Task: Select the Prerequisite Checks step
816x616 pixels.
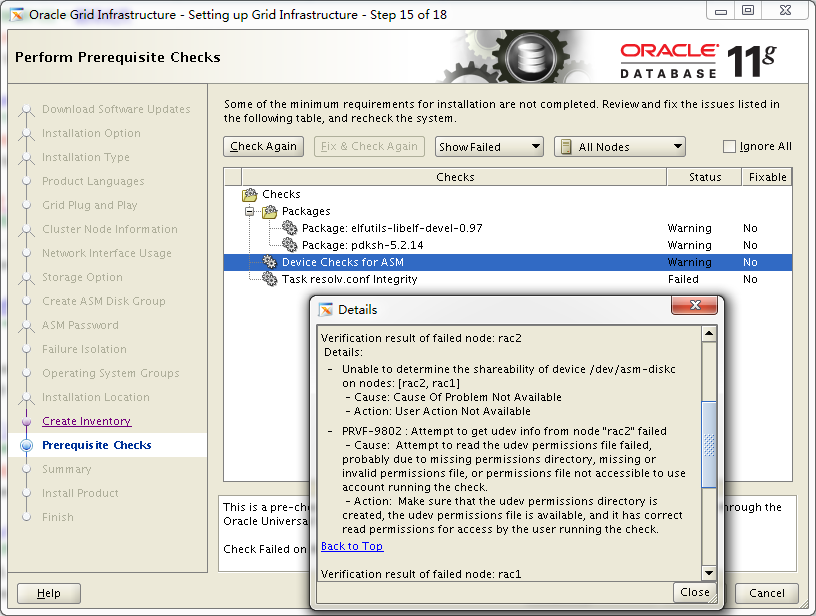Action: click(97, 445)
